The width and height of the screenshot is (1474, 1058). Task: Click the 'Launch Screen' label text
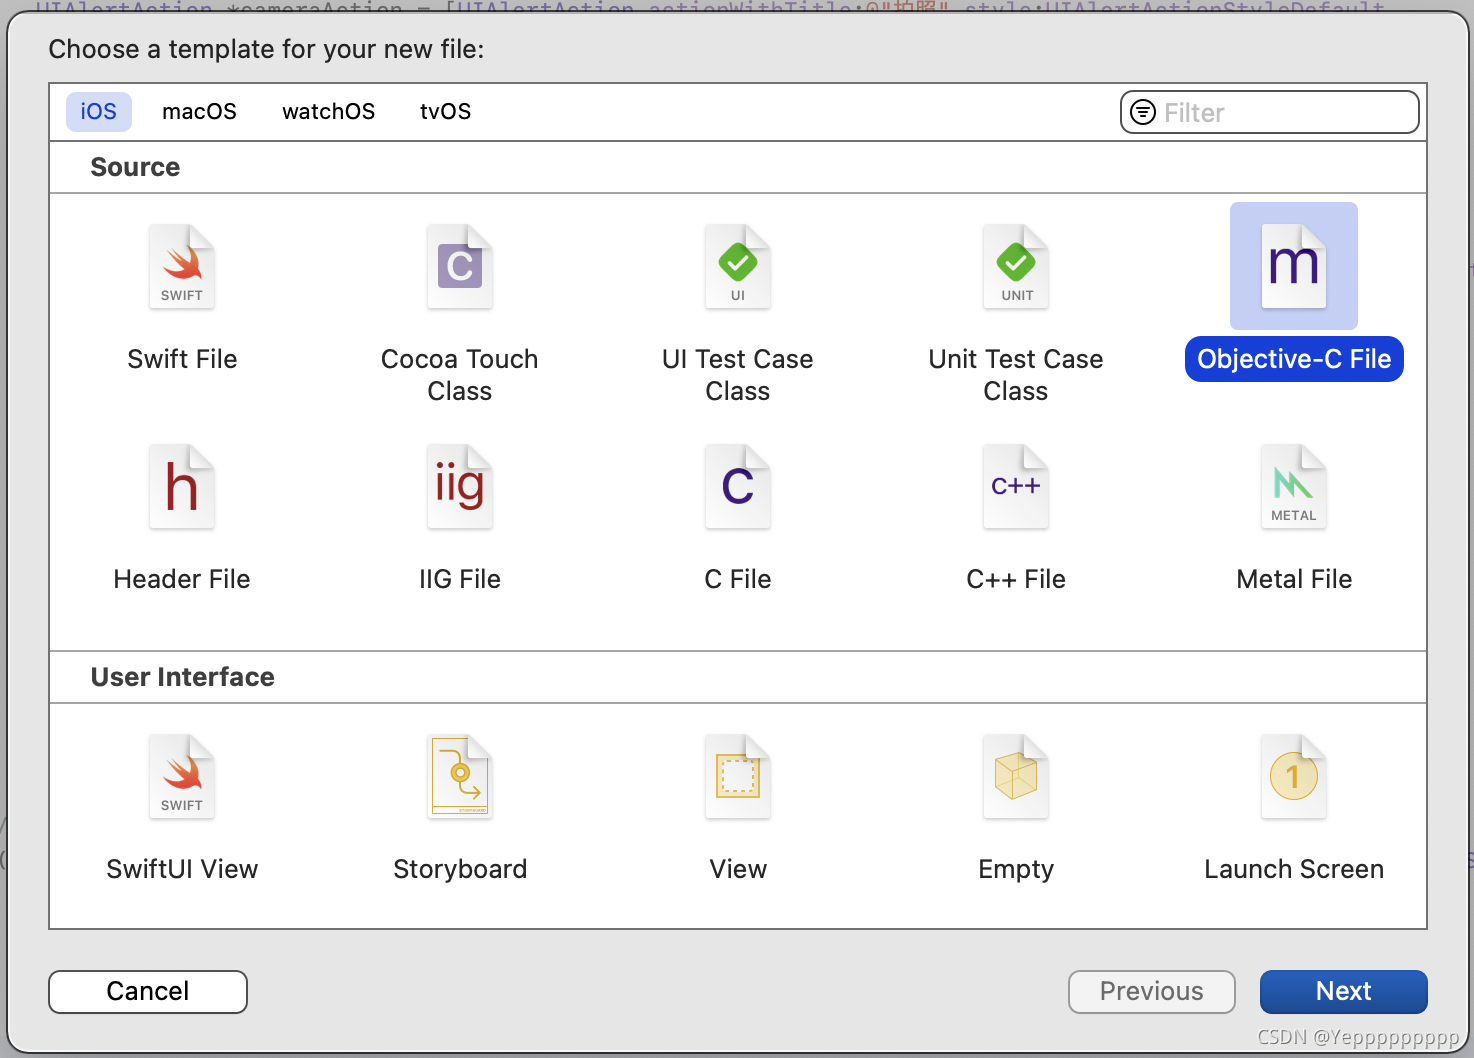pos(1294,869)
